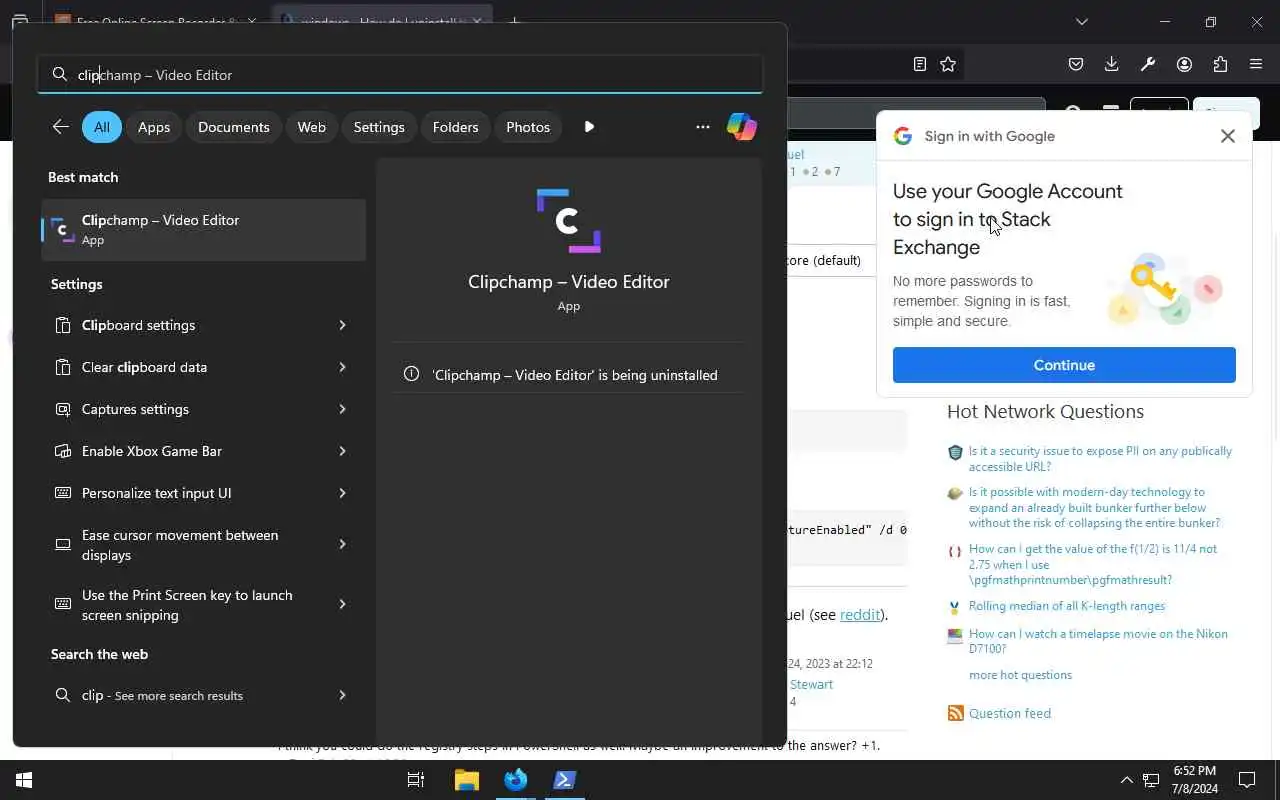
Task: Click Continue in Google sign-in popup
Action: point(1064,365)
